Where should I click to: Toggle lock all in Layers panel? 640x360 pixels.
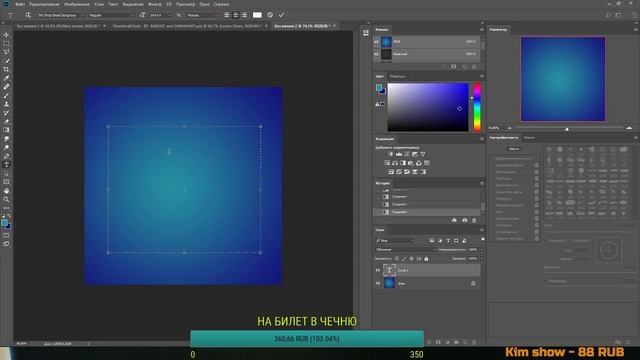(x=426, y=259)
